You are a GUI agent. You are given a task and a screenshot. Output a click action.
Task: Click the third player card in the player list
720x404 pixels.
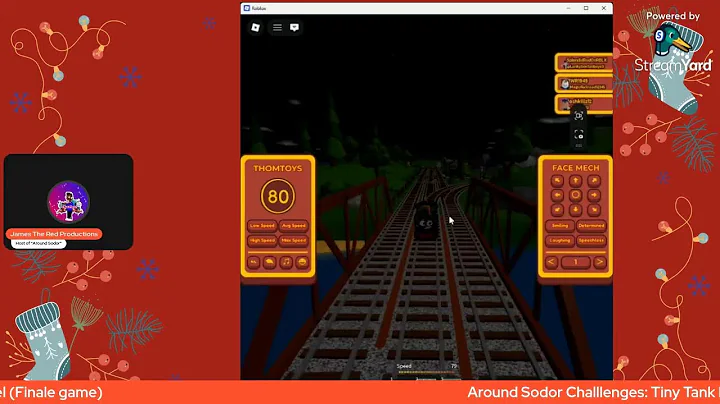(584, 104)
